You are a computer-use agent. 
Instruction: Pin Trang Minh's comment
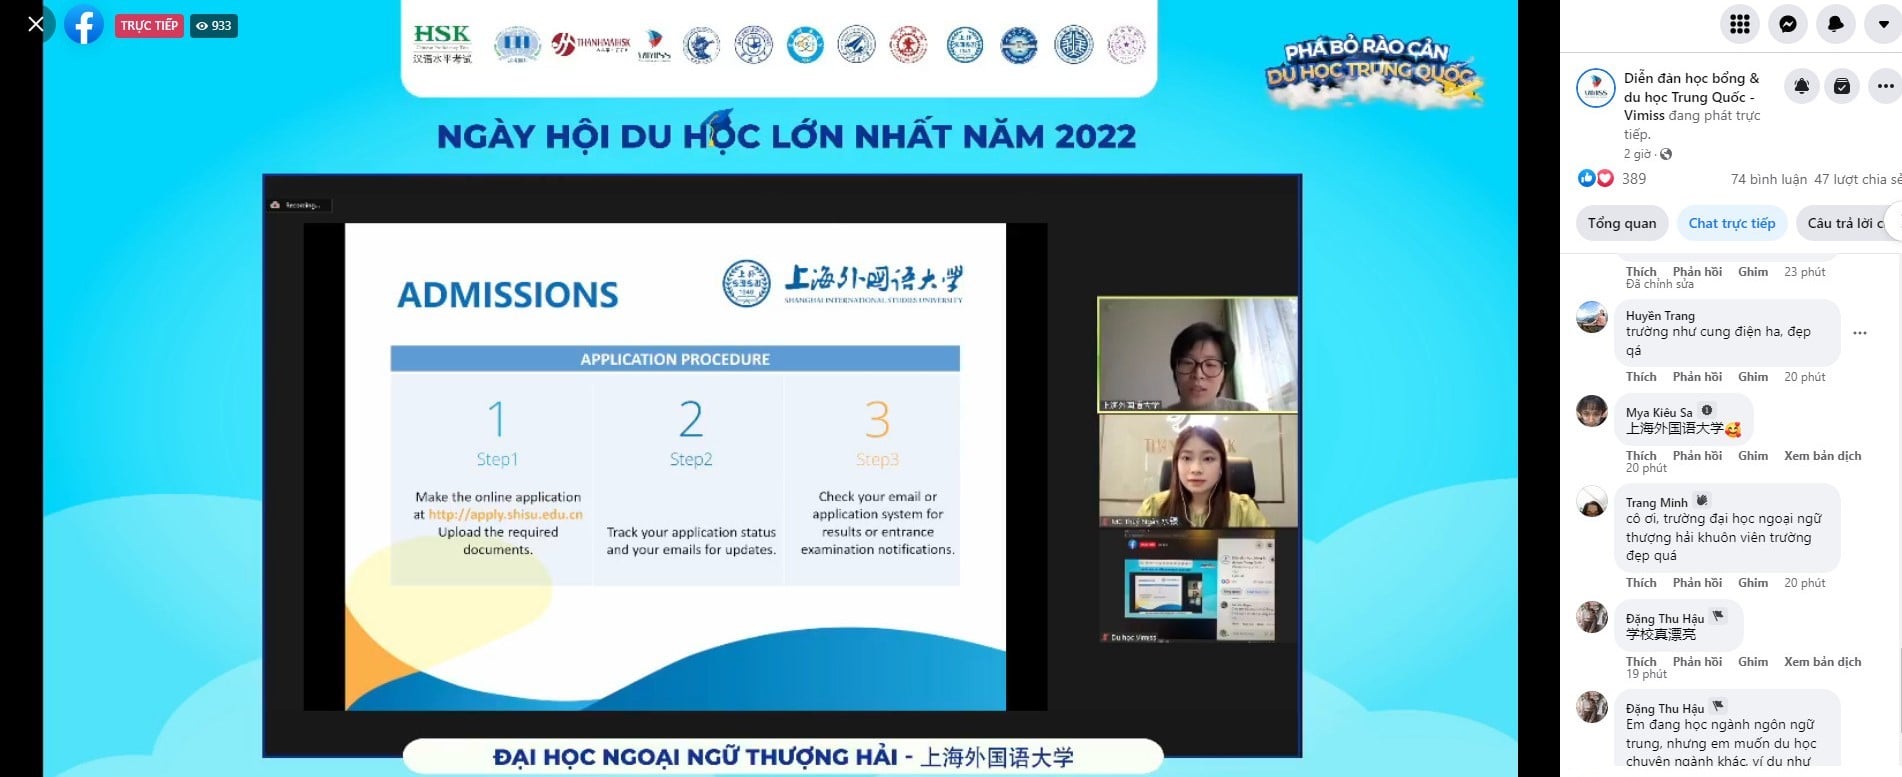(1753, 583)
